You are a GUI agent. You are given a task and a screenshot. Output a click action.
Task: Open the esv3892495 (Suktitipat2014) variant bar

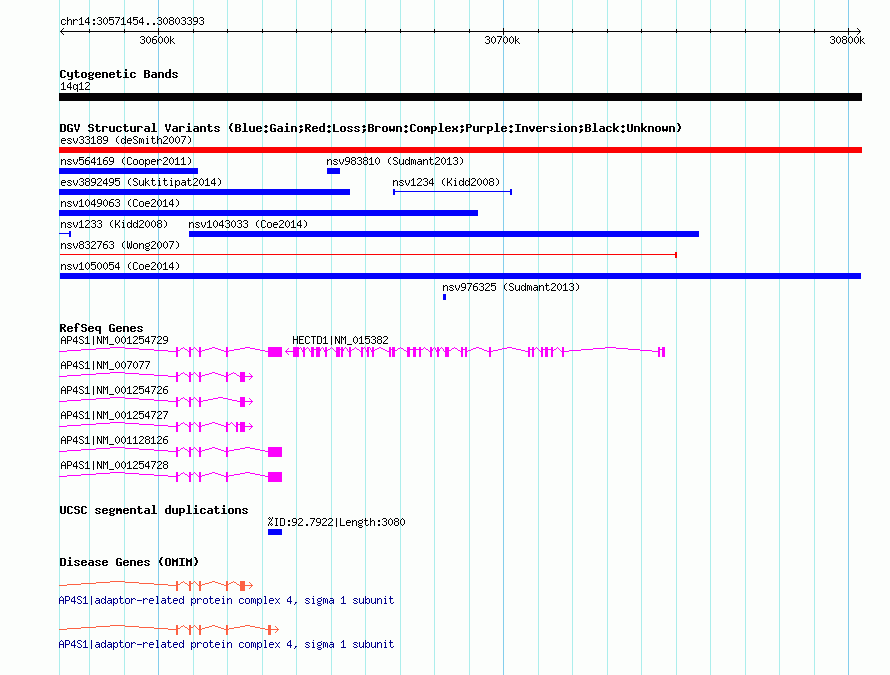[x=204, y=192]
